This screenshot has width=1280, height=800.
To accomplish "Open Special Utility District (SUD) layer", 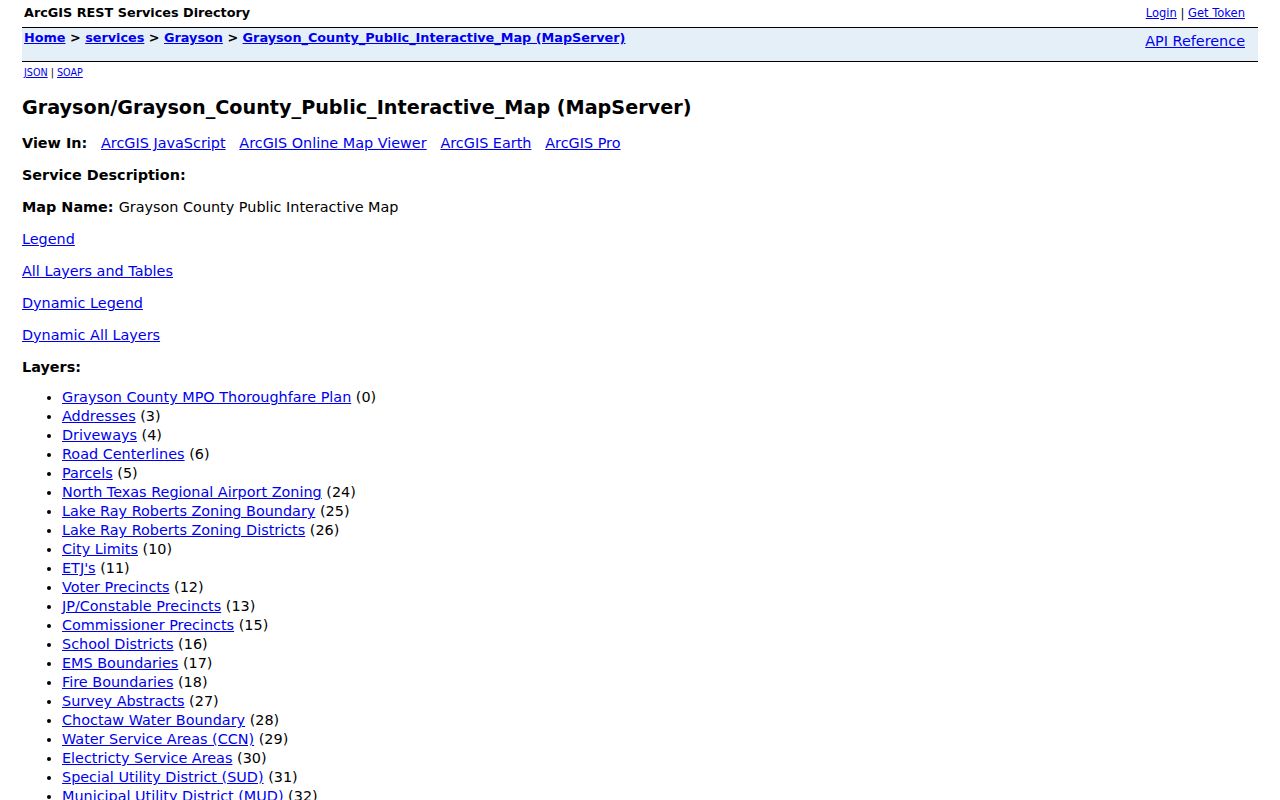I will (163, 777).
